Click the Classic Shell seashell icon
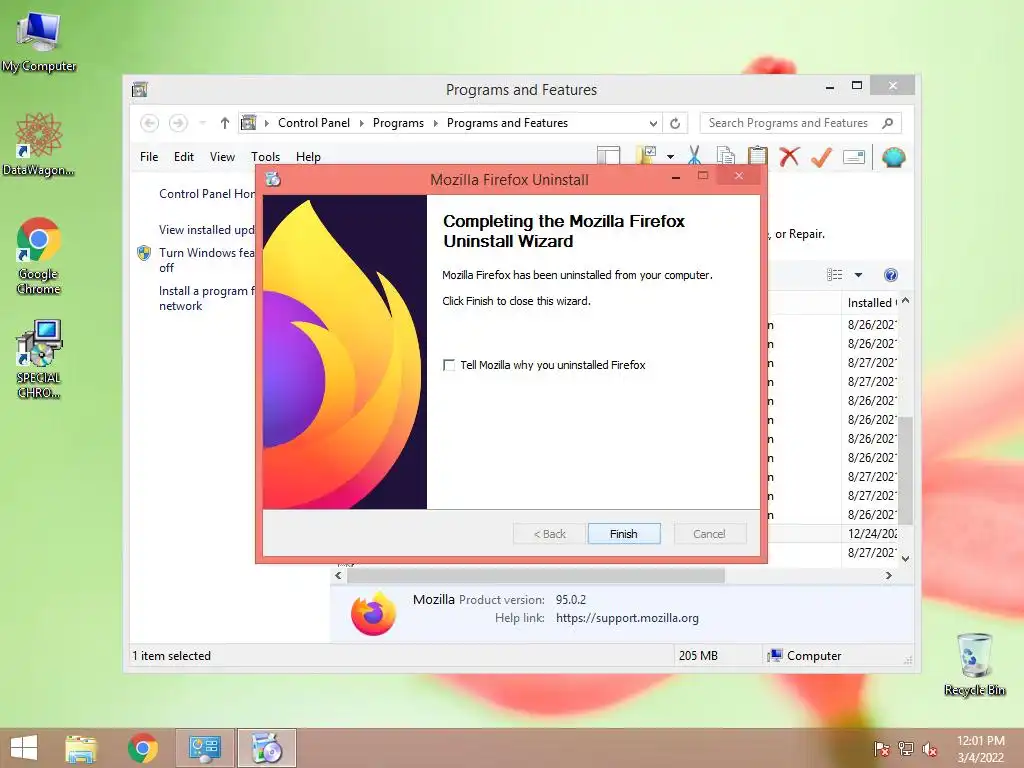The image size is (1024, 768). [x=893, y=157]
